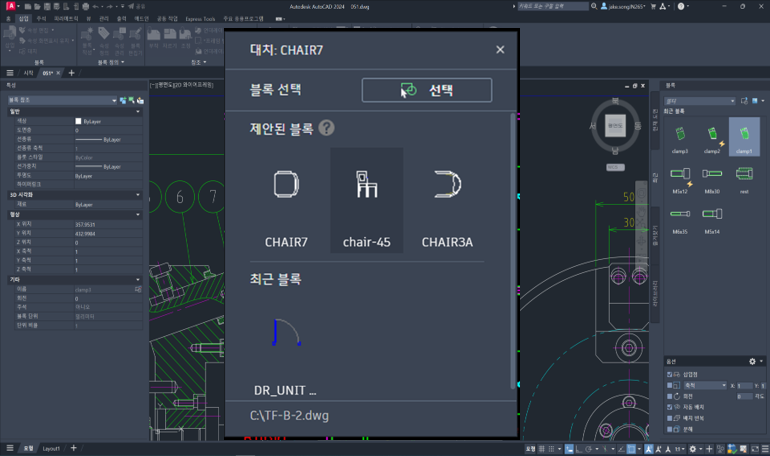Image resolution: width=770 pixels, height=456 pixels.
Task: Expand the 참조 ribbon panel
Action: [x=198, y=62]
